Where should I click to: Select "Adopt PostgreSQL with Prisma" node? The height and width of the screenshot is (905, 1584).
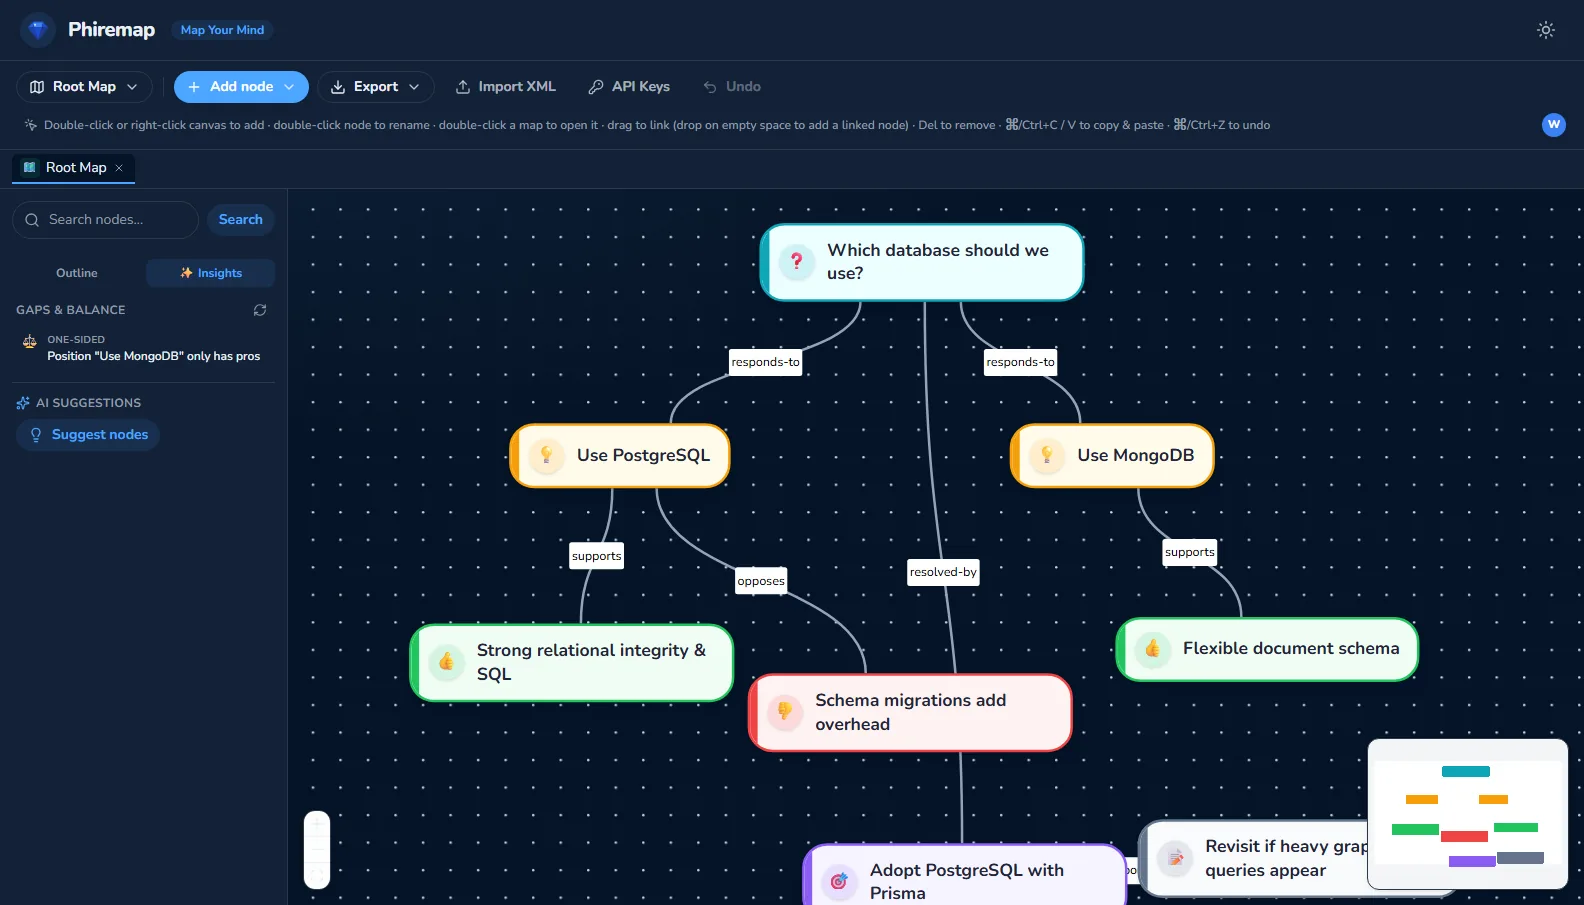pyautogui.click(x=966, y=876)
